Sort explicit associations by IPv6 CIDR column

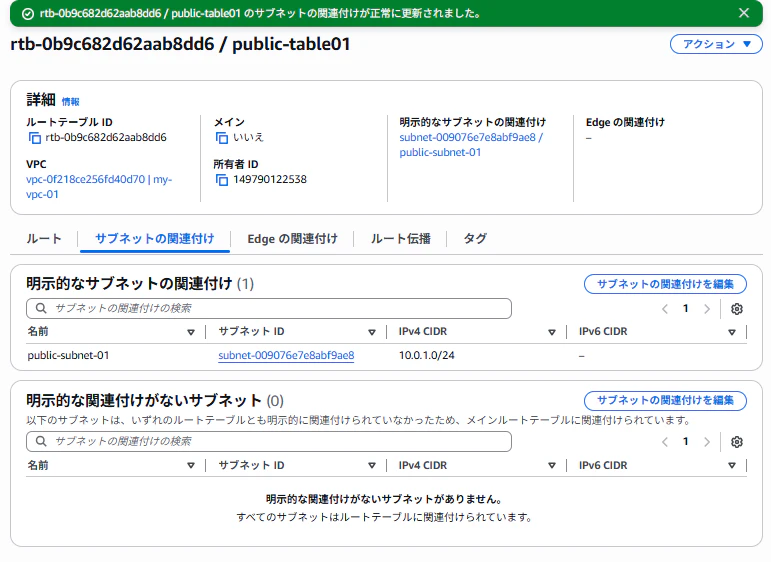(x=732, y=332)
